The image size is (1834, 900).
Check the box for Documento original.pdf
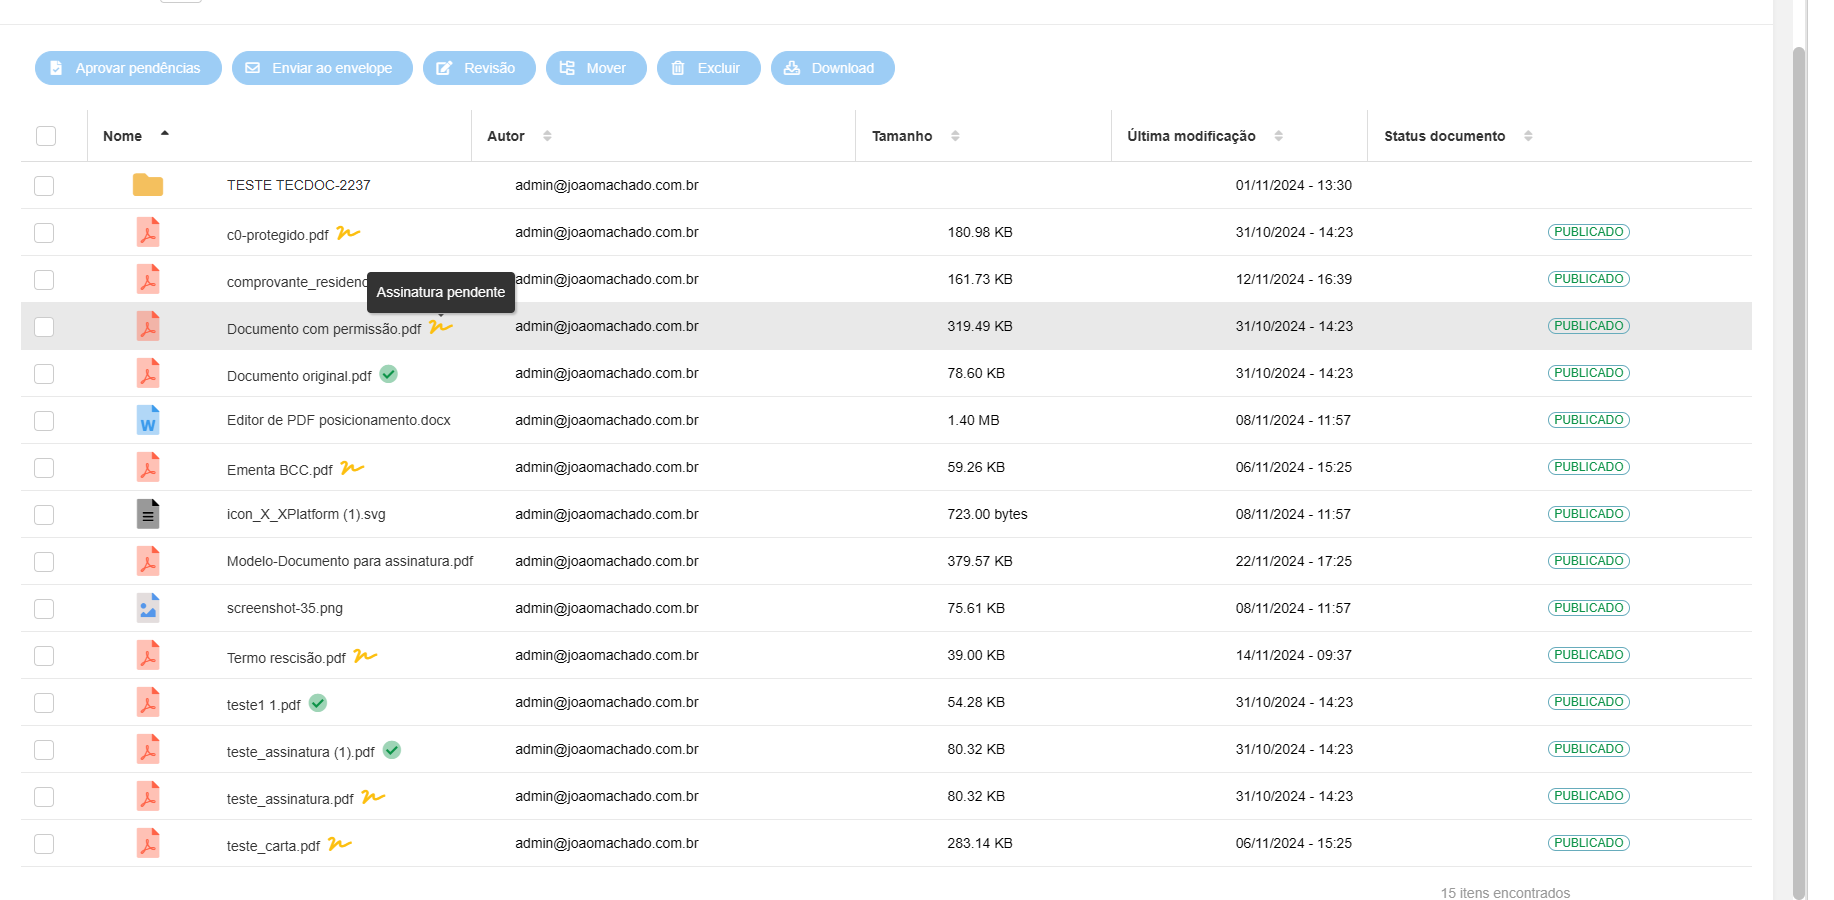(44, 374)
